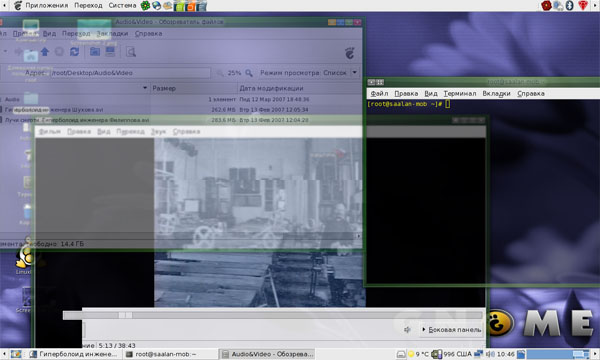Viewport: 600px width, 360px height.
Task: Click the volume speaker icon in video player
Action: click(408, 329)
